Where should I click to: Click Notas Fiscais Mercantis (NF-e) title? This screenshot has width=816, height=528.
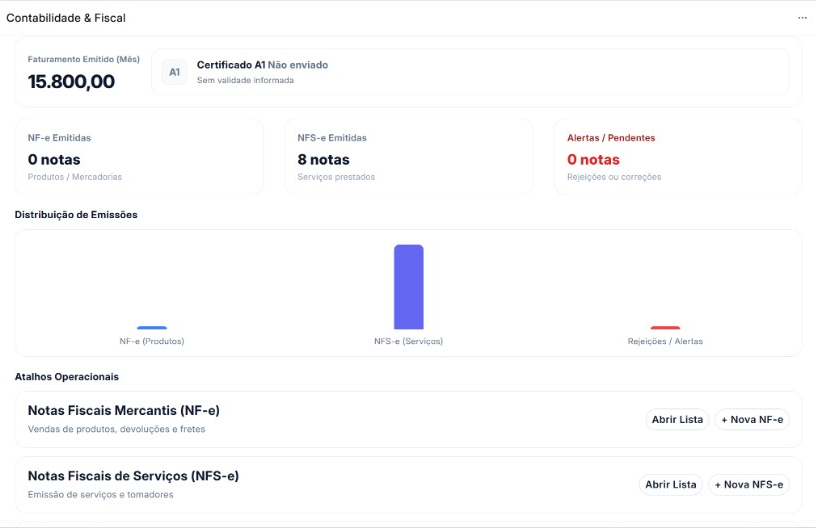[124, 410]
